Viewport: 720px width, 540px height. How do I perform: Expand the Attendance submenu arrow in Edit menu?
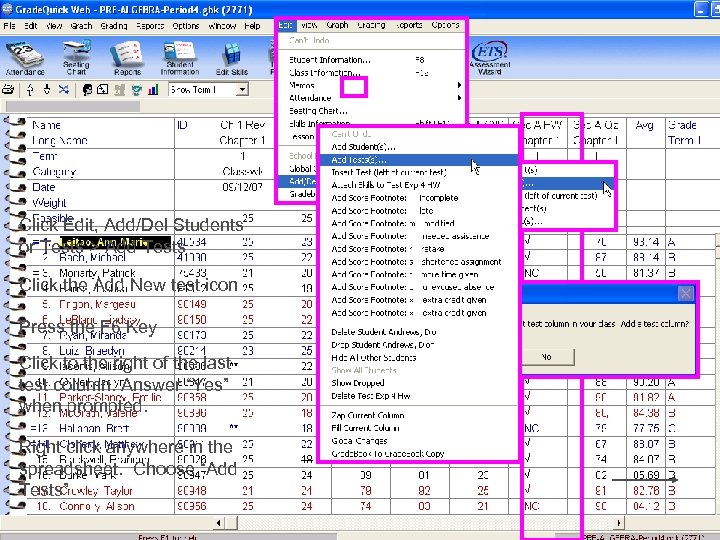coord(459,98)
